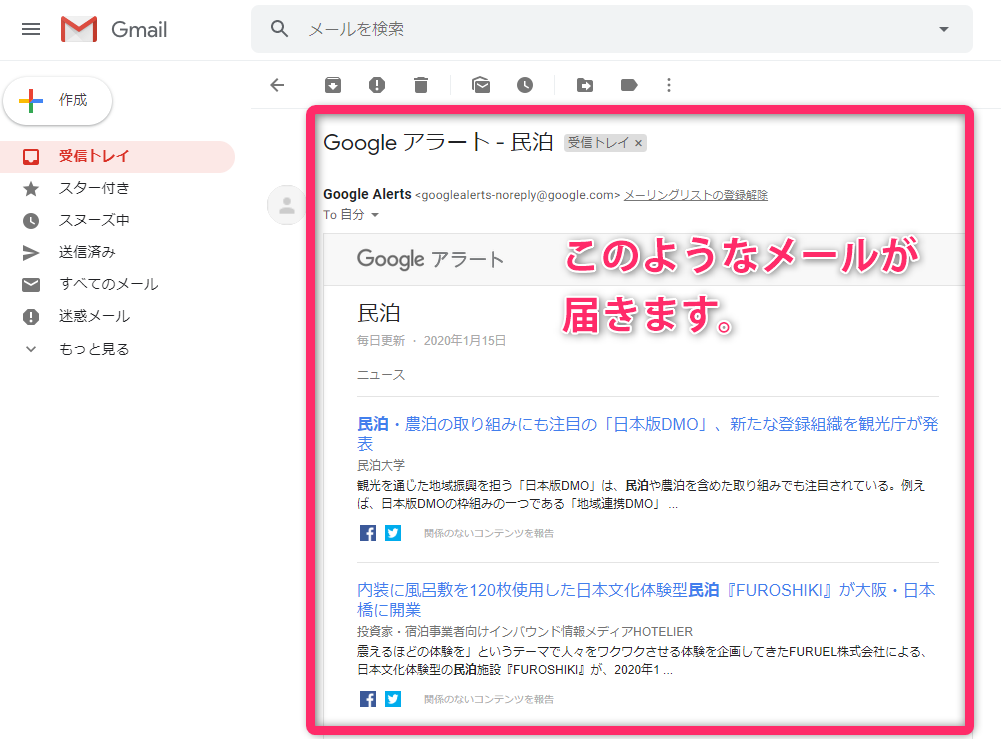
Task: Share first article on Twitter
Action: tap(393, 533)
